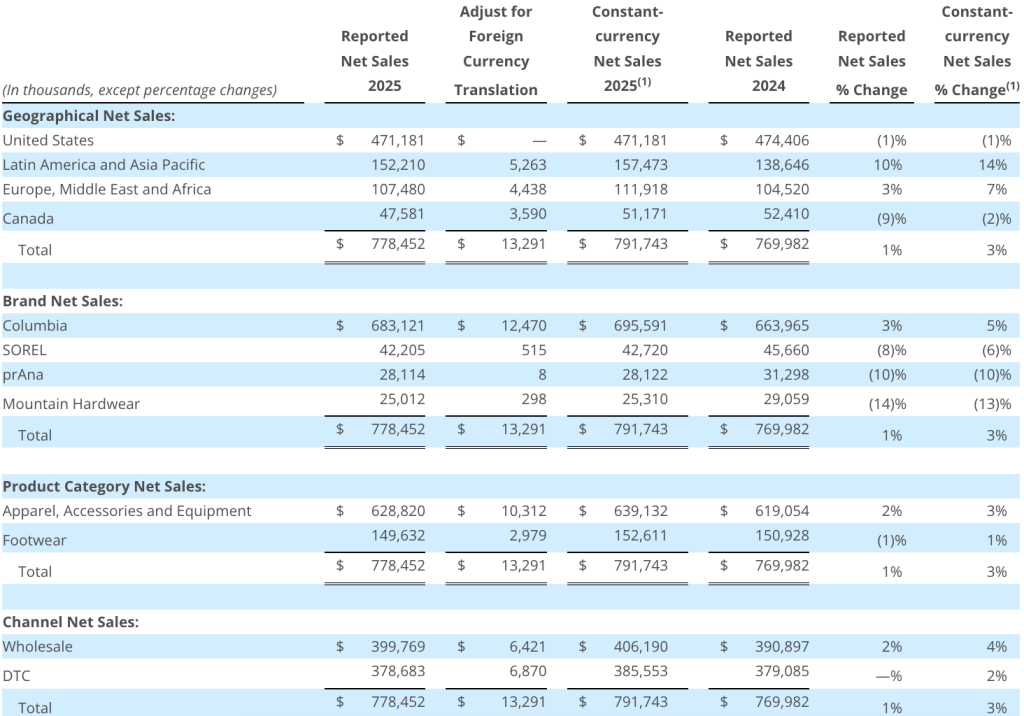This screenshot has width=1024, height=716.
Task: Click DTC currency adjustment 6,870
Action: pos(528,672)
